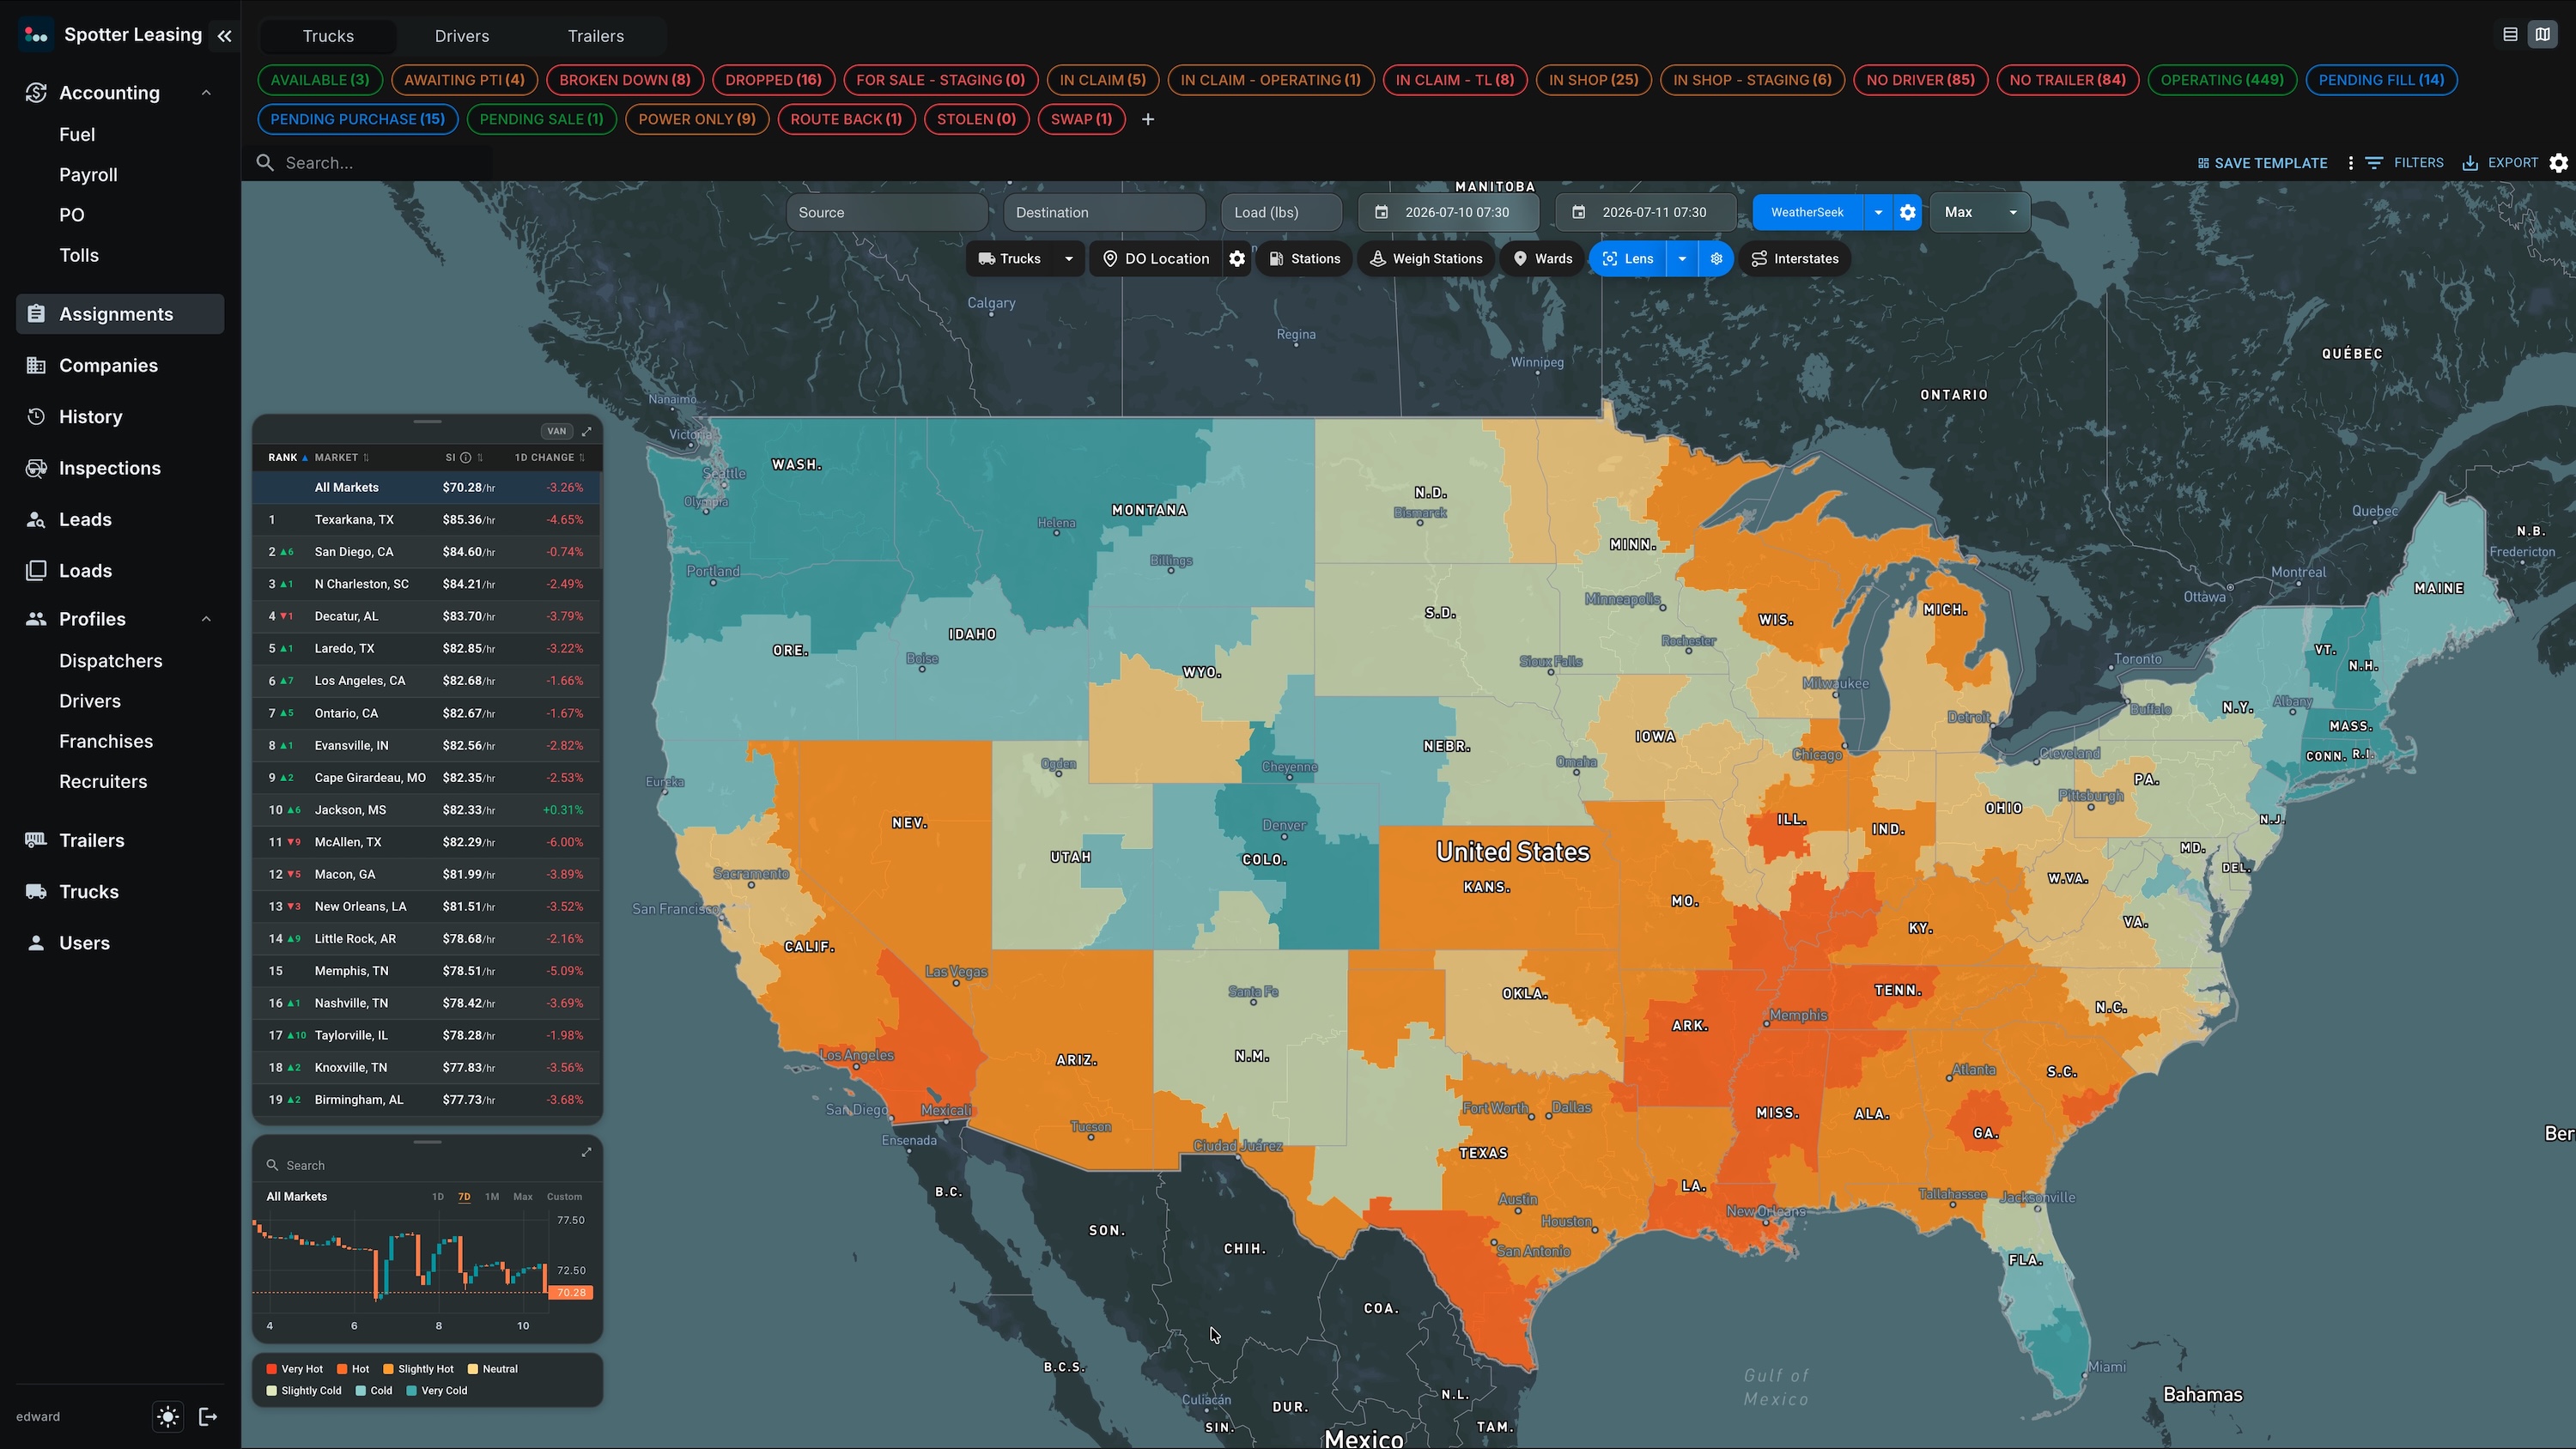2576x1449 pixels.
Task: Toggle the VAN equipment chip
Action: (x=556, y=431)
